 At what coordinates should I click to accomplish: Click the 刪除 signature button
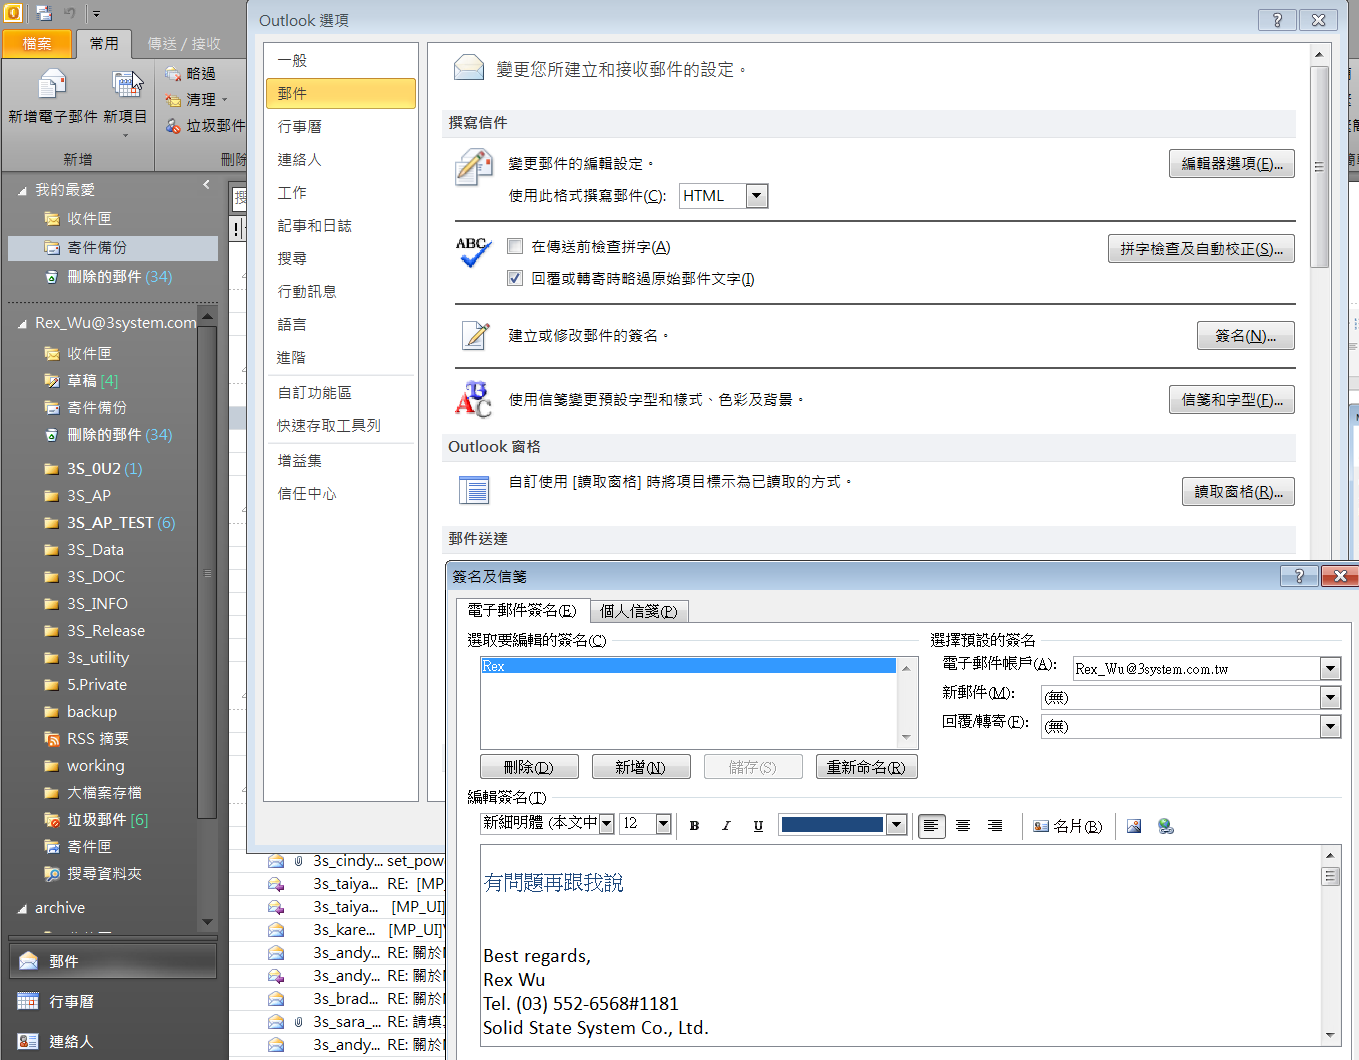(x=529, y=767)
